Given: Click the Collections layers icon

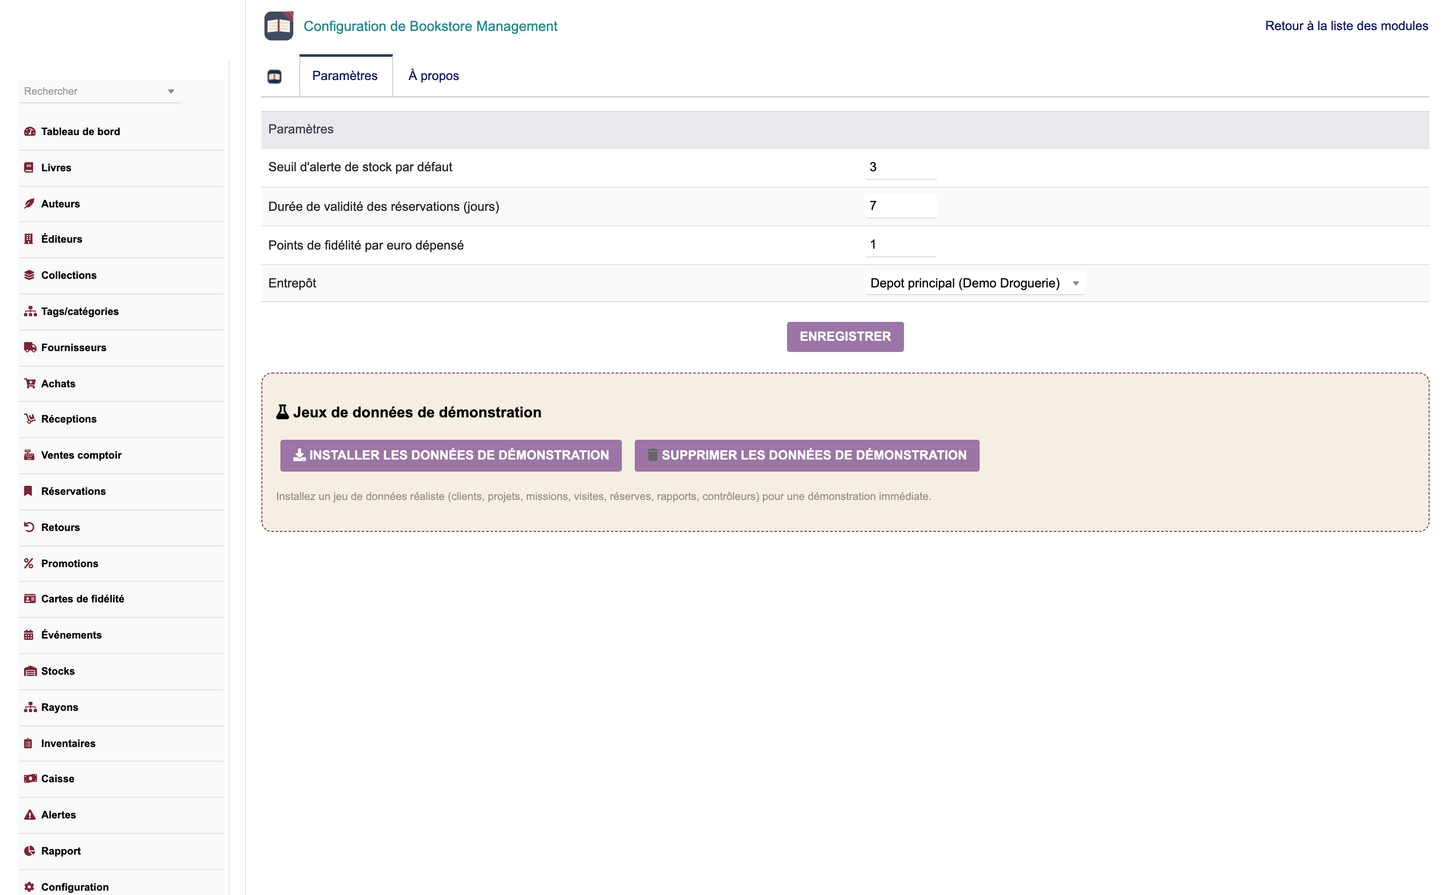Looking at the screenshot, I should click(x=29, y=275).
